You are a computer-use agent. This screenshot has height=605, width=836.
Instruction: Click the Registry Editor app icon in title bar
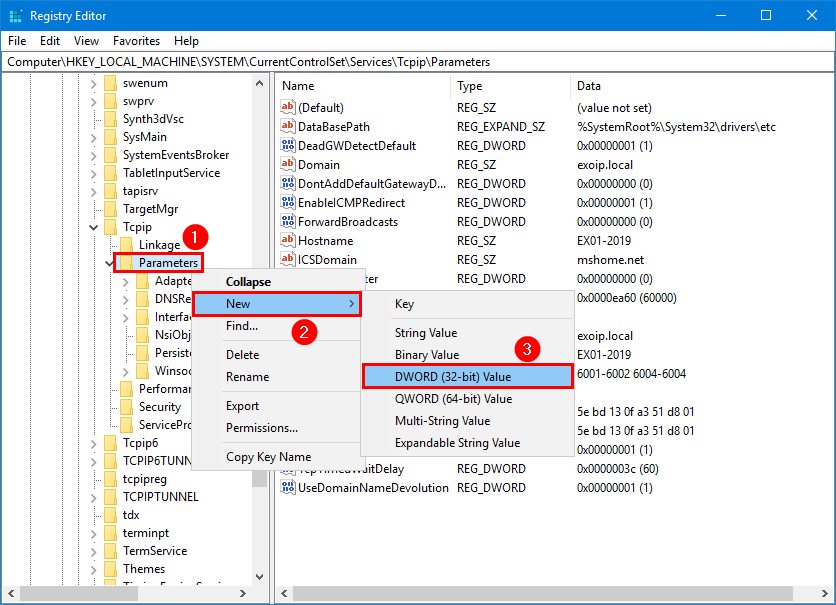pyautogui.click(x=14, y=16)
